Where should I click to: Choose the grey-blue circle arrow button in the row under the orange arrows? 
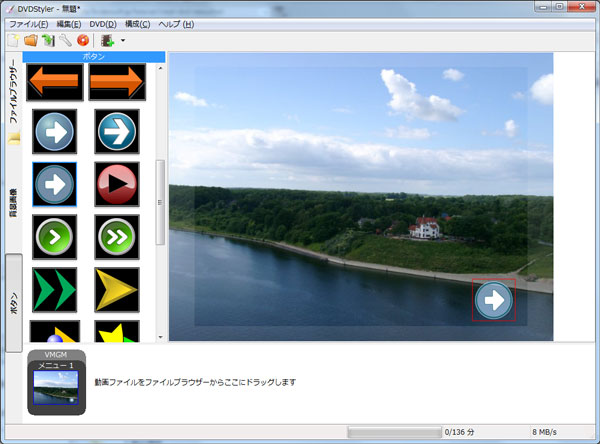click(x=54, y=131)
